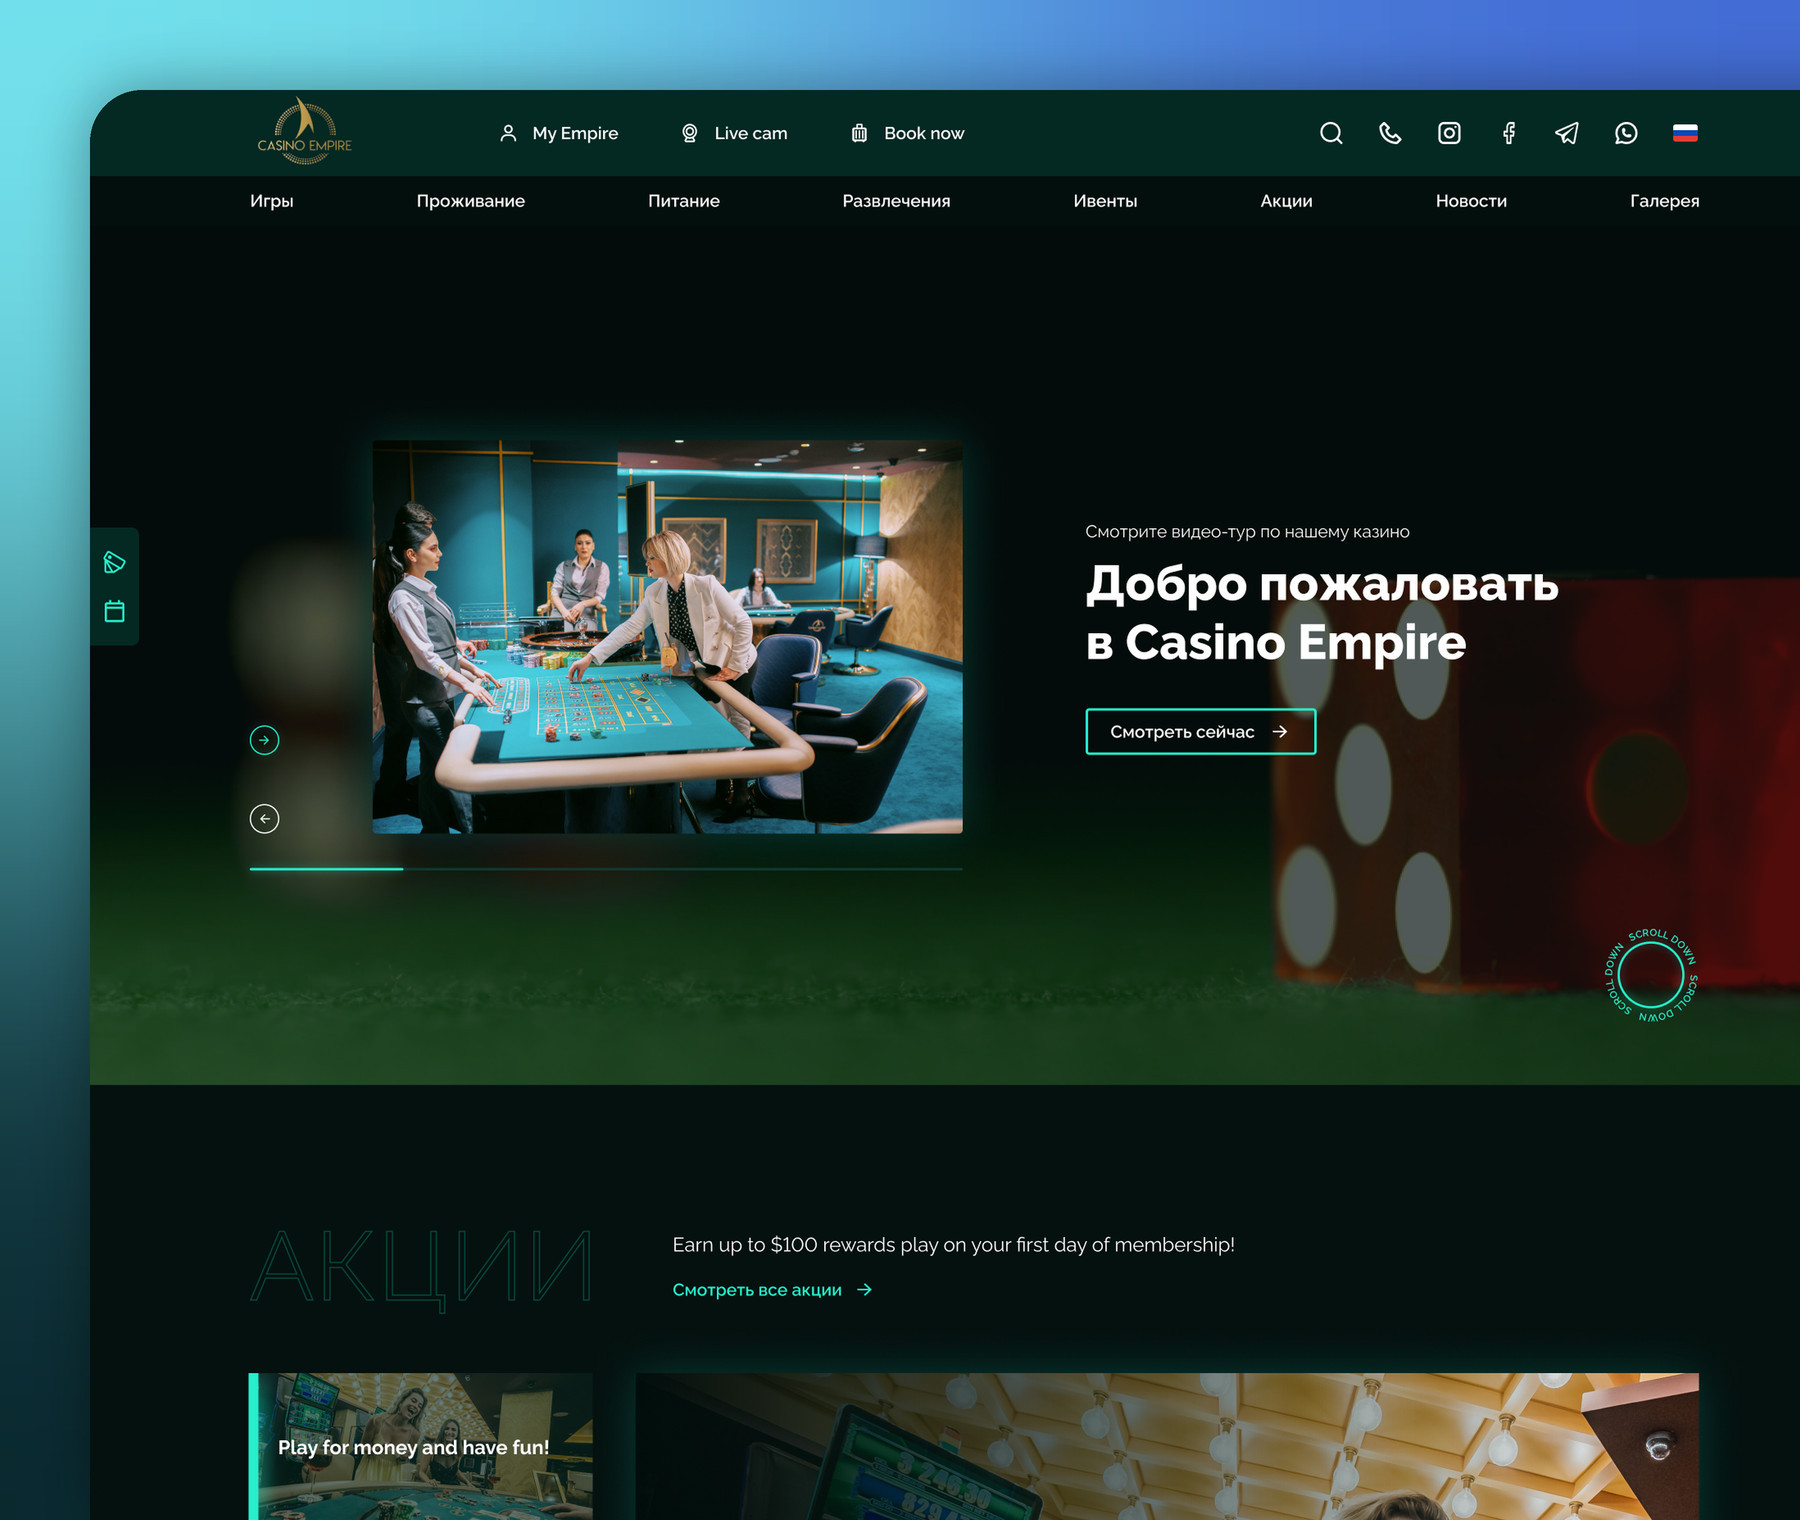Click the Смотреть сейчас button
The height and width of the screenshot is (1520, 1800).
[1200, 732]
